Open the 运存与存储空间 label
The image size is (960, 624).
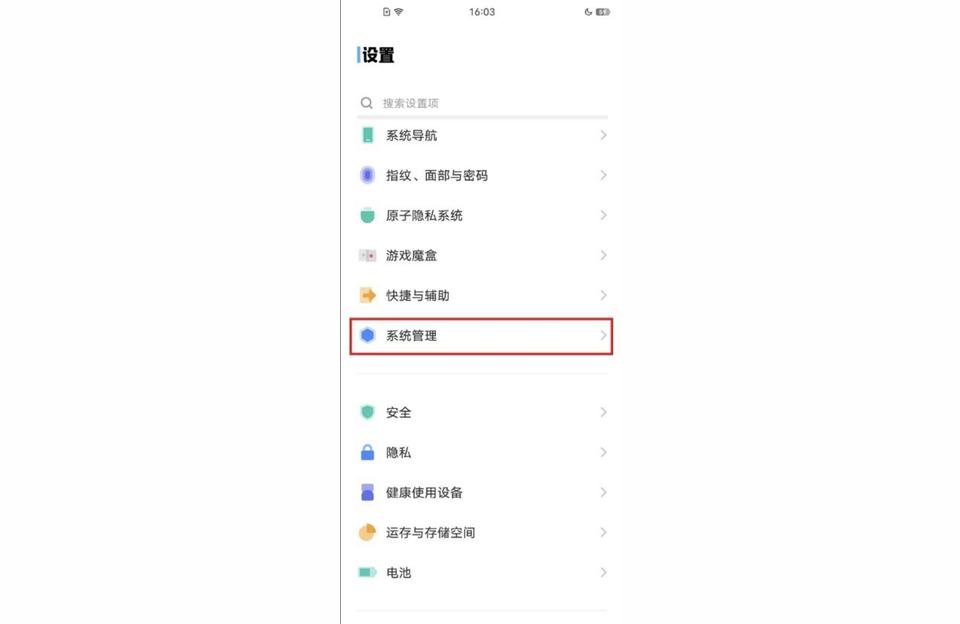pyautogui.click(x=430, y=532)
